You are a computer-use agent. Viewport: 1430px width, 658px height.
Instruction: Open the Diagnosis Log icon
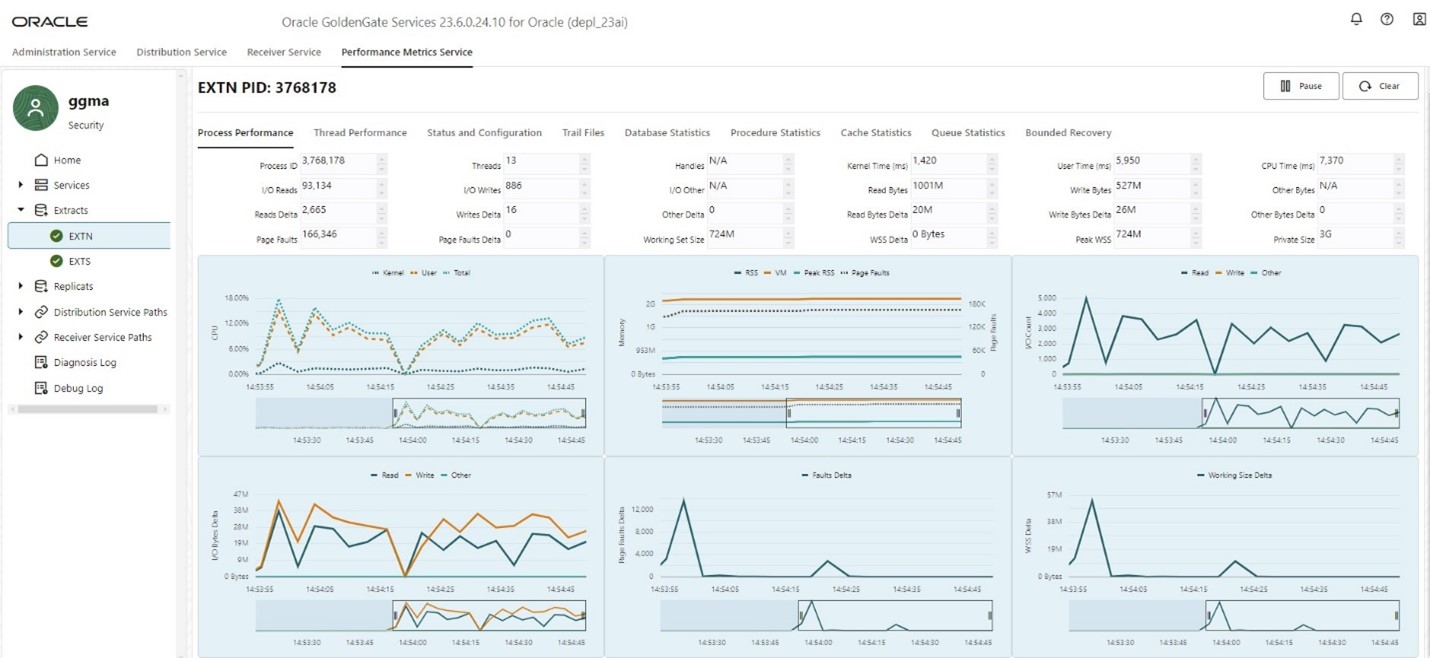41,363
